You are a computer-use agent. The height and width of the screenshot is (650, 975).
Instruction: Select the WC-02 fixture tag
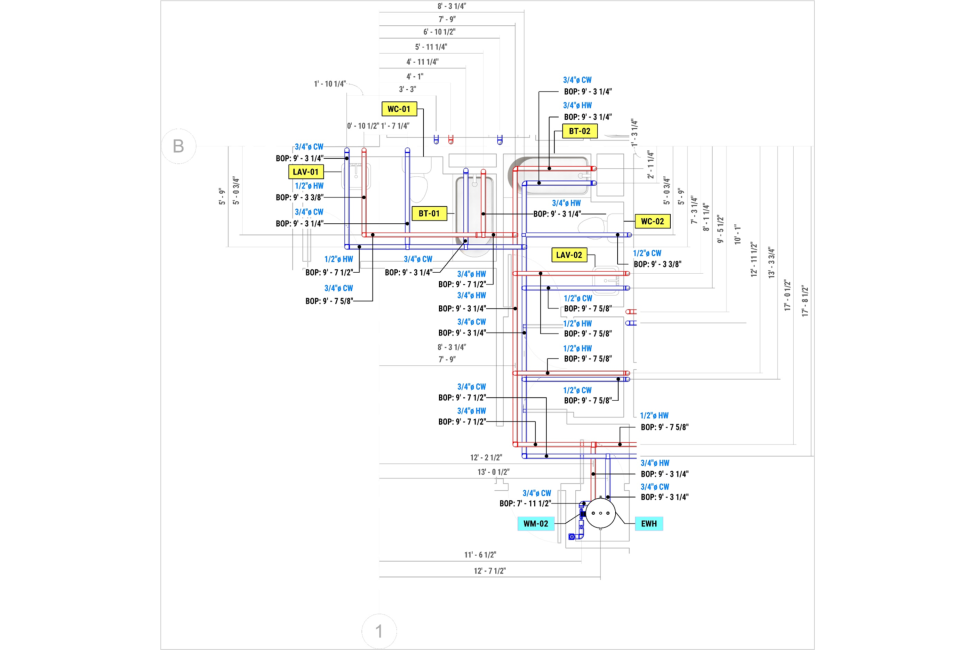pos(654,221)
